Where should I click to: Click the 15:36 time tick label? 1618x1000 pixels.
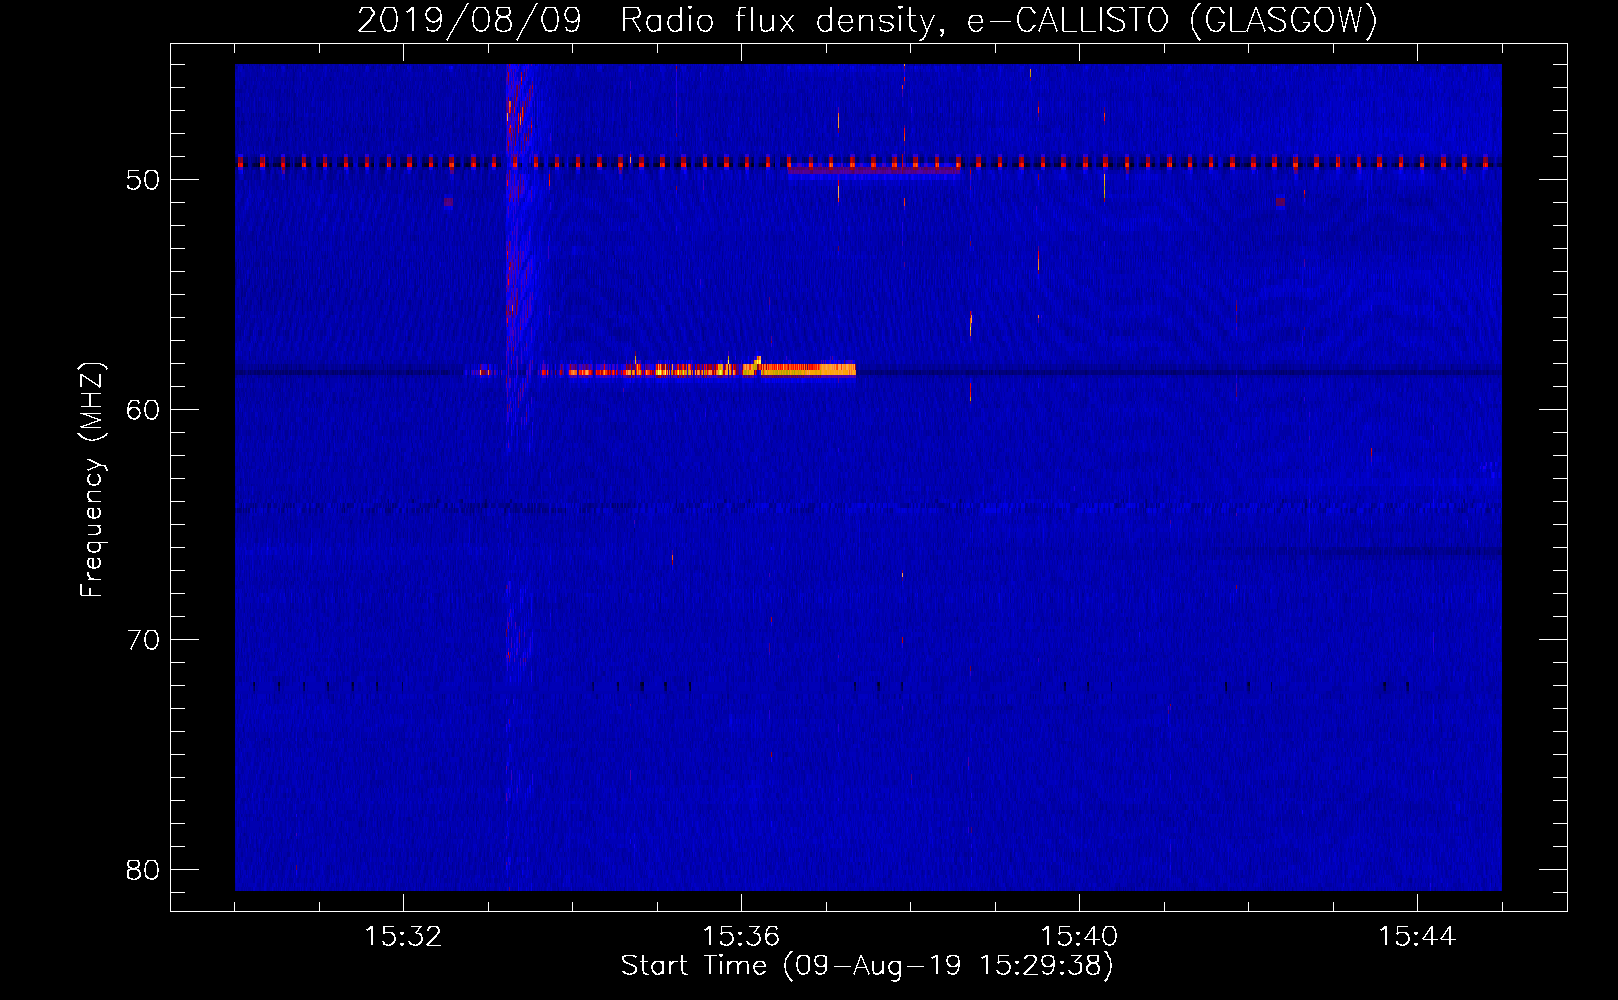(741, 937)
